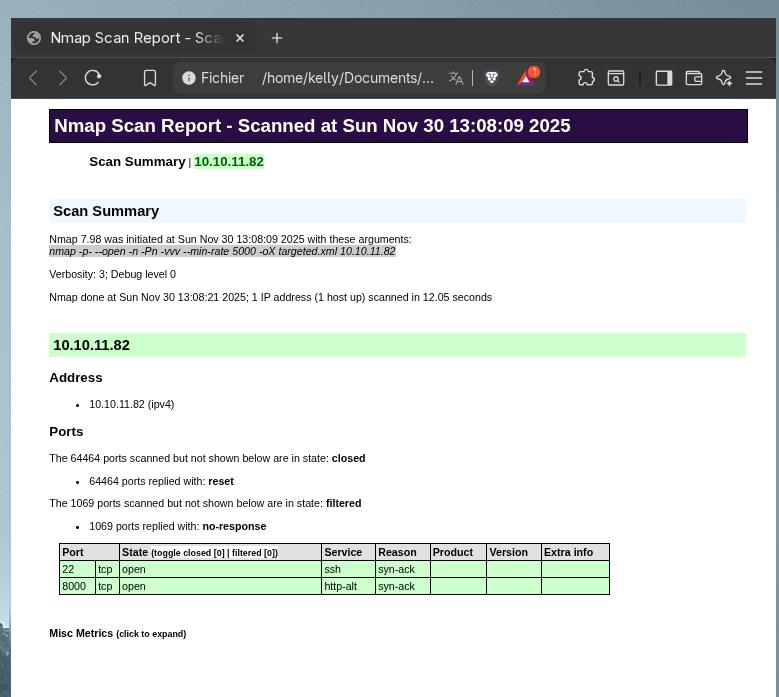The width and height of the screenshot is (779, 697).
Task: Launch Leo AI assistant icon
Action: tap(724, 78)
